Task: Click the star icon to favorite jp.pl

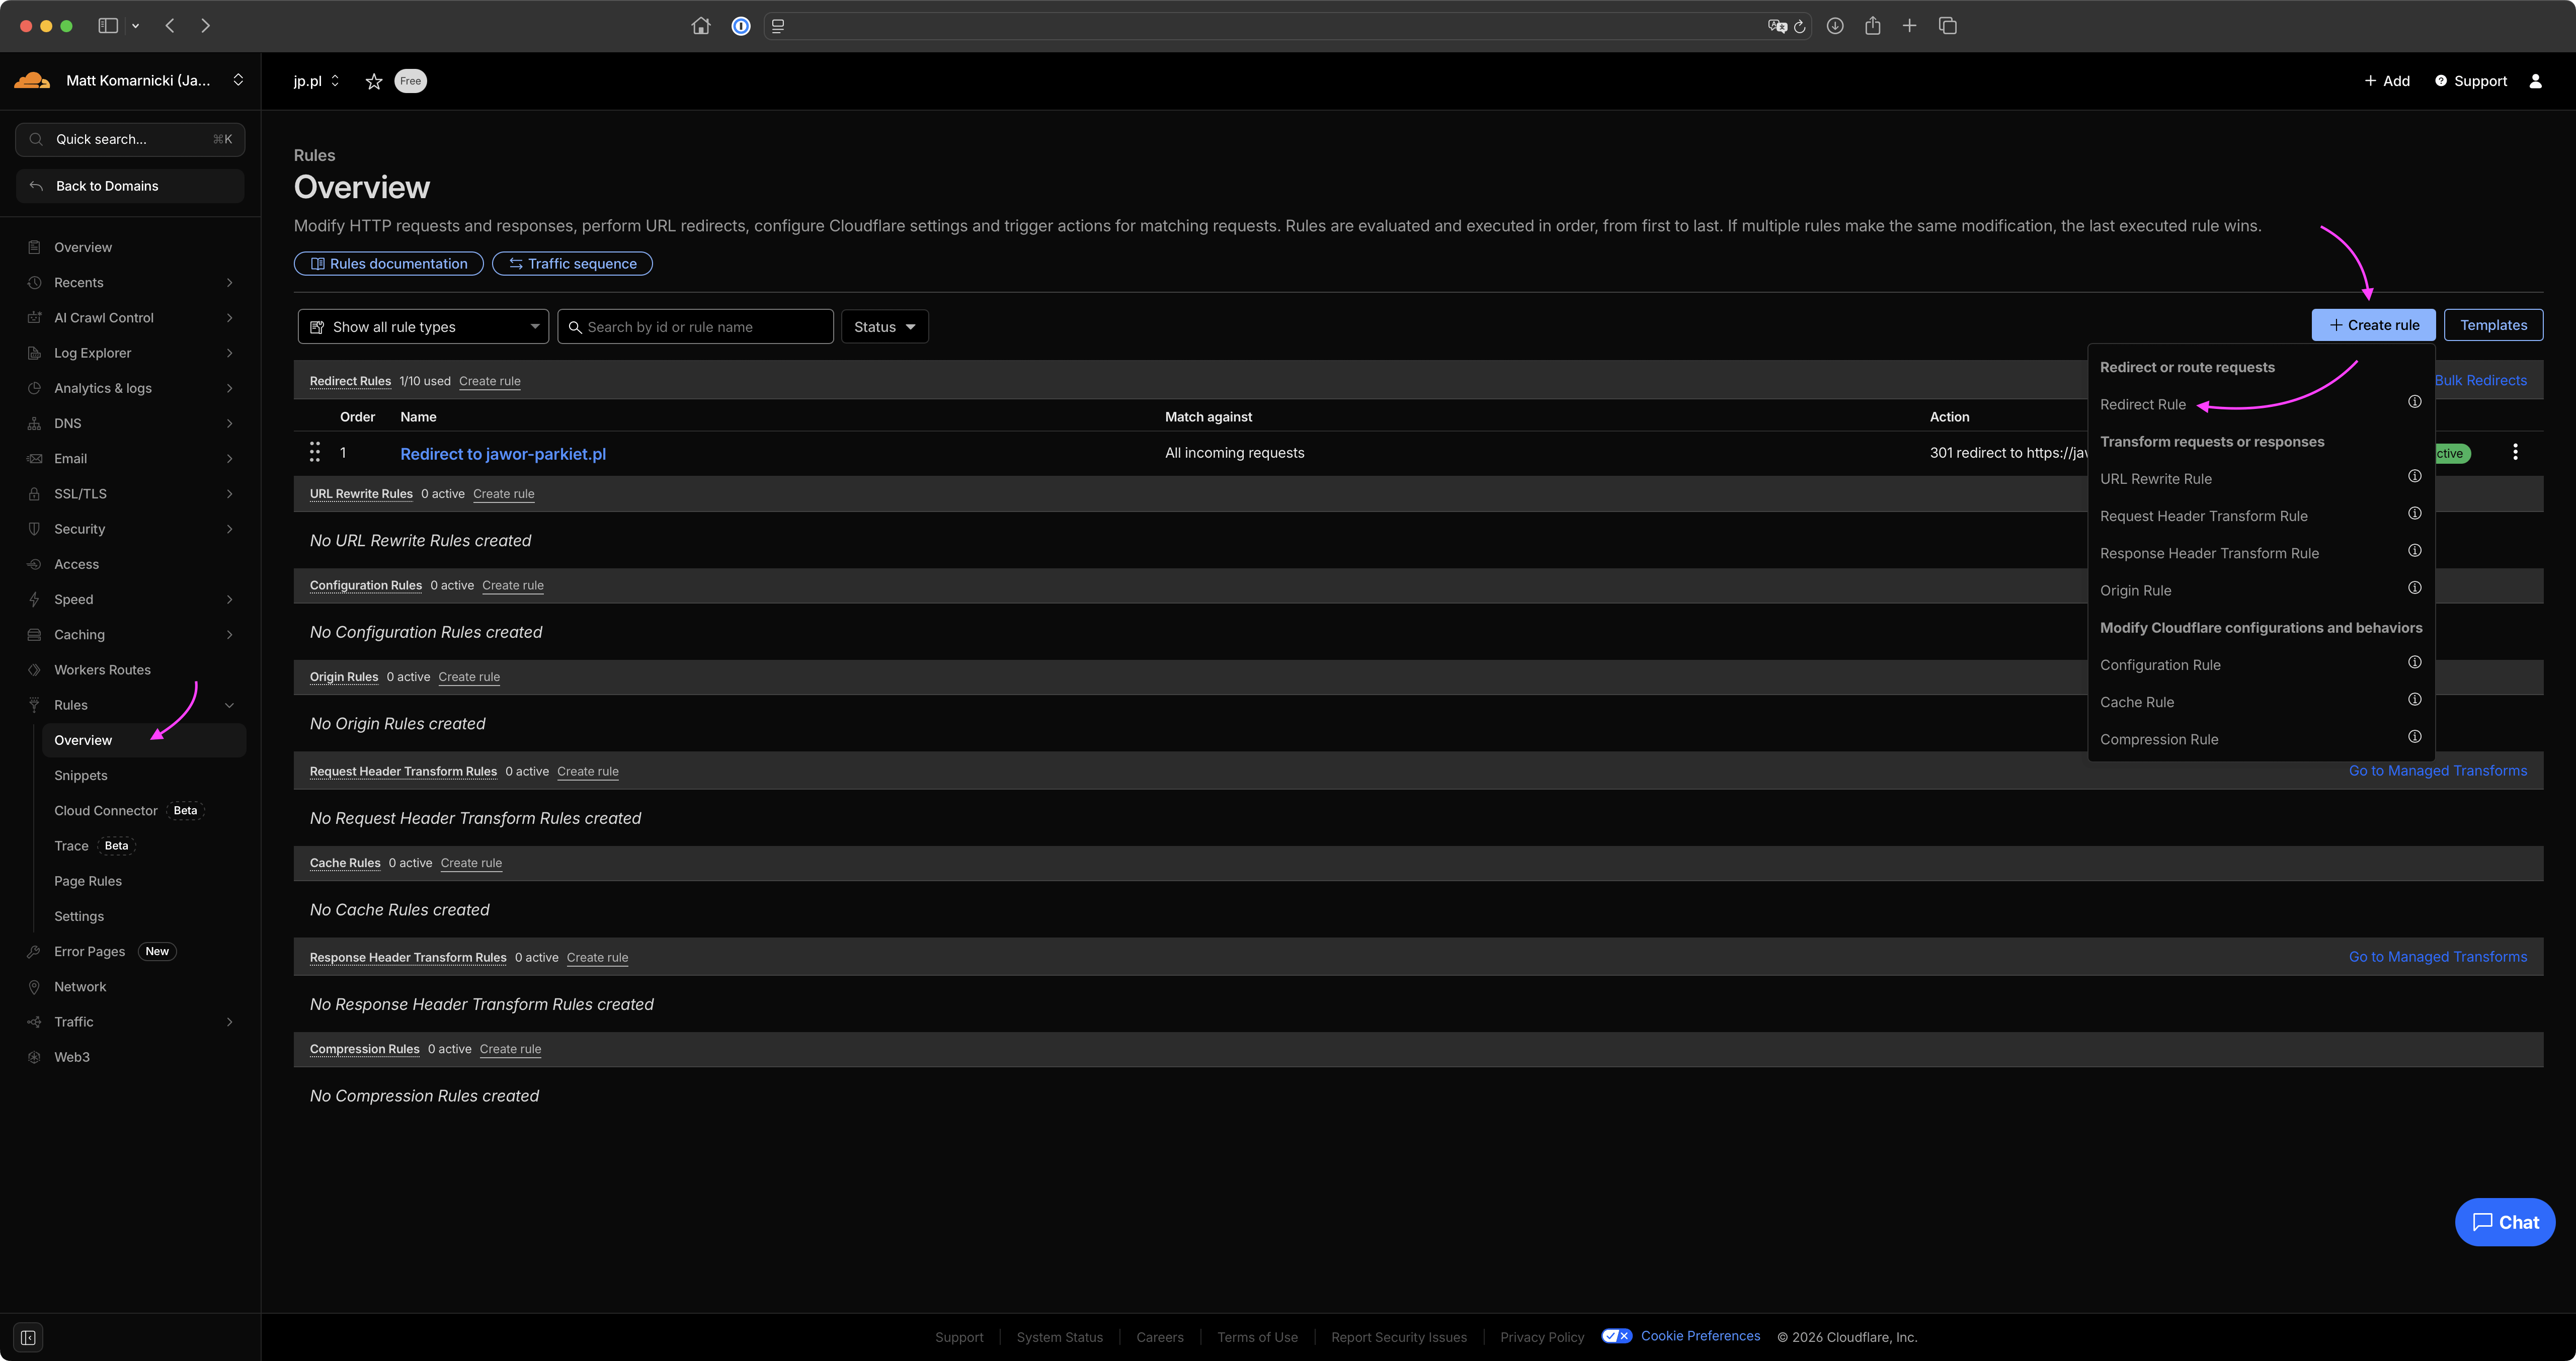Action: point(374,81)
